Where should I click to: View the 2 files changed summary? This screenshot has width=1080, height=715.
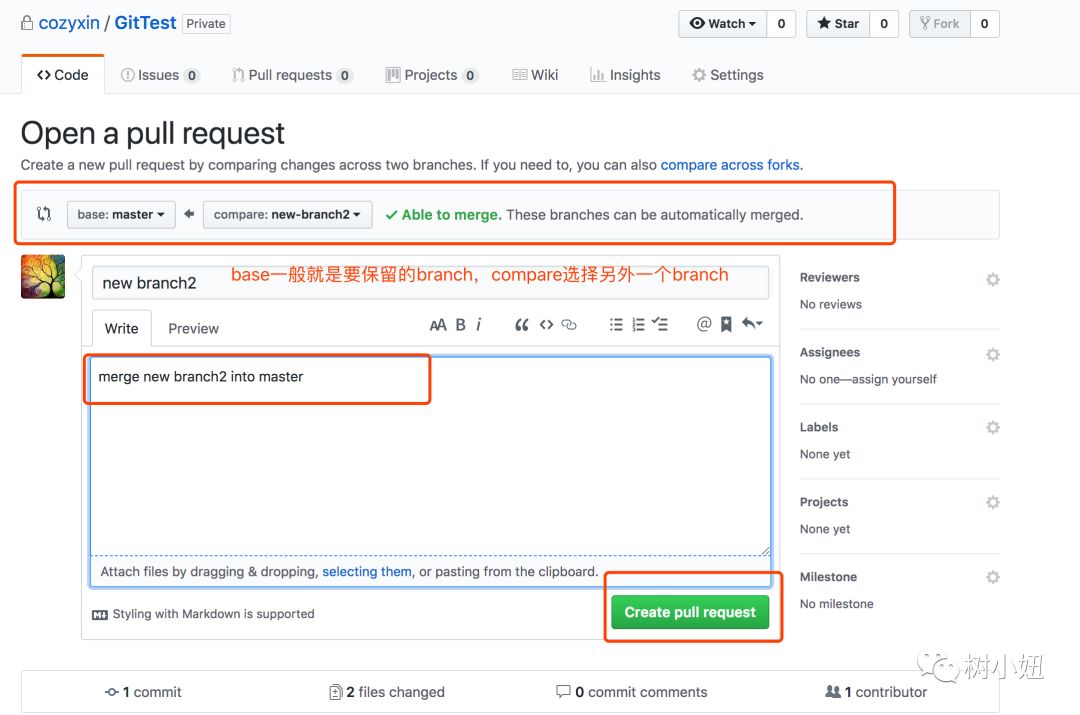tap(387, 692)
